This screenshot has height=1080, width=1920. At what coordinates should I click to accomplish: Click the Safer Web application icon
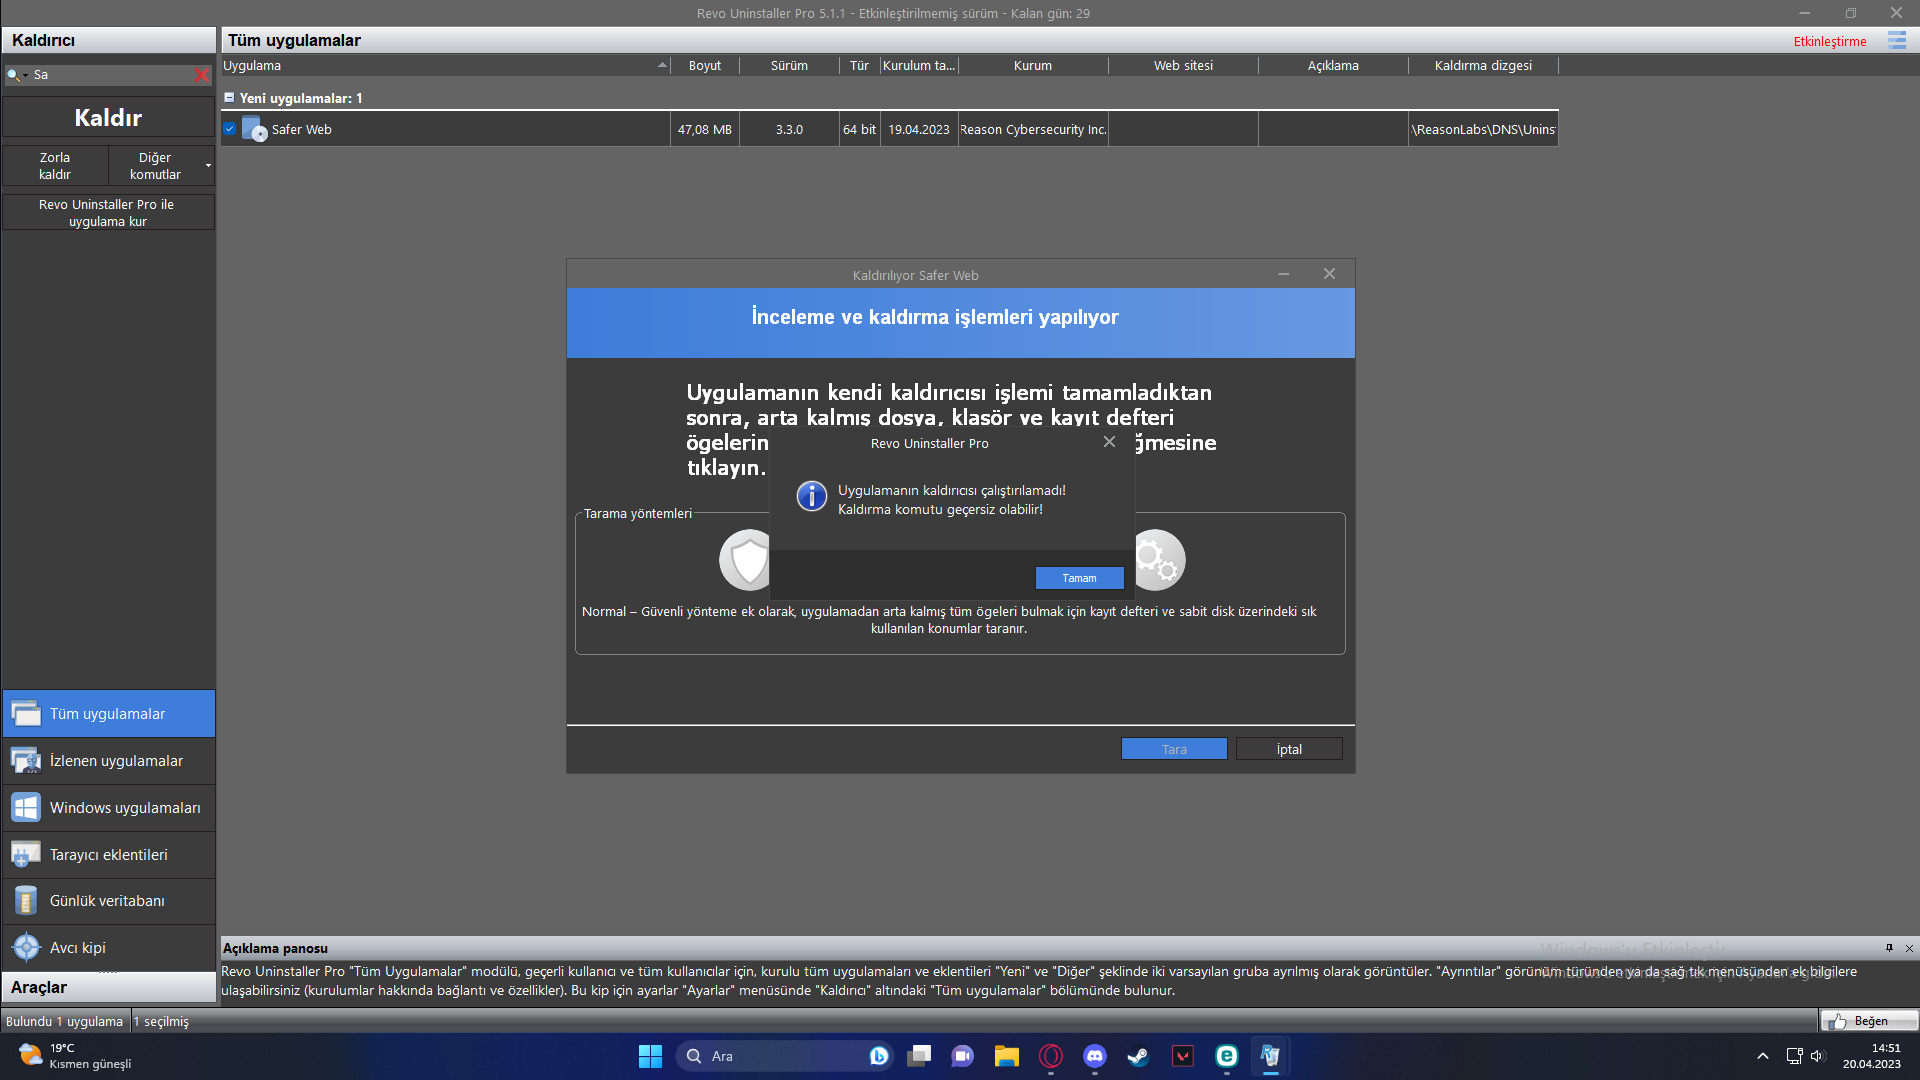[254, 129]
